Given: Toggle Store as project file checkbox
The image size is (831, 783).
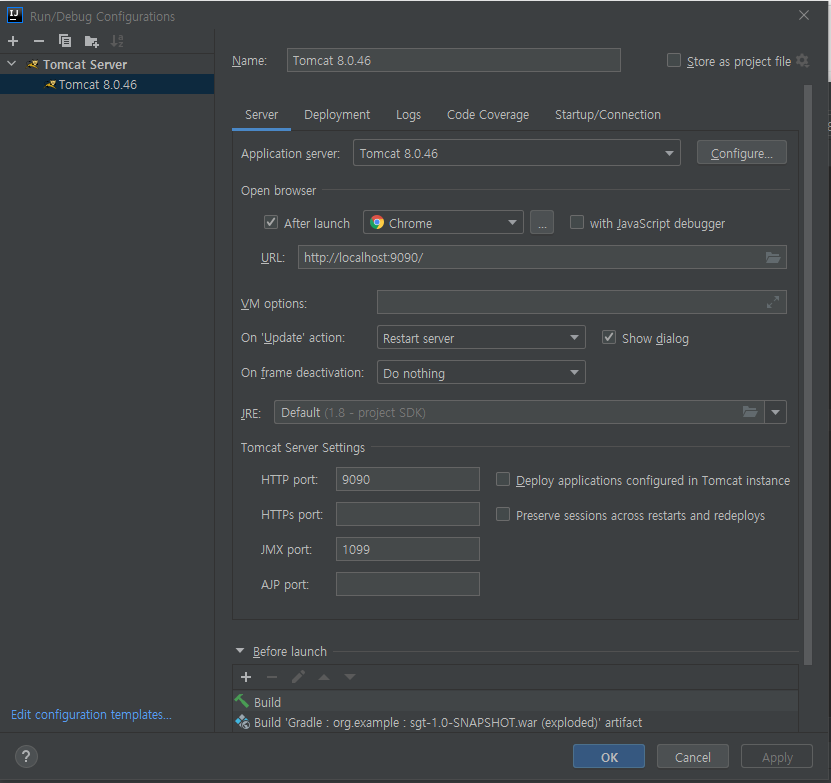Looking at the screenshot, I should tap(674, 60).
